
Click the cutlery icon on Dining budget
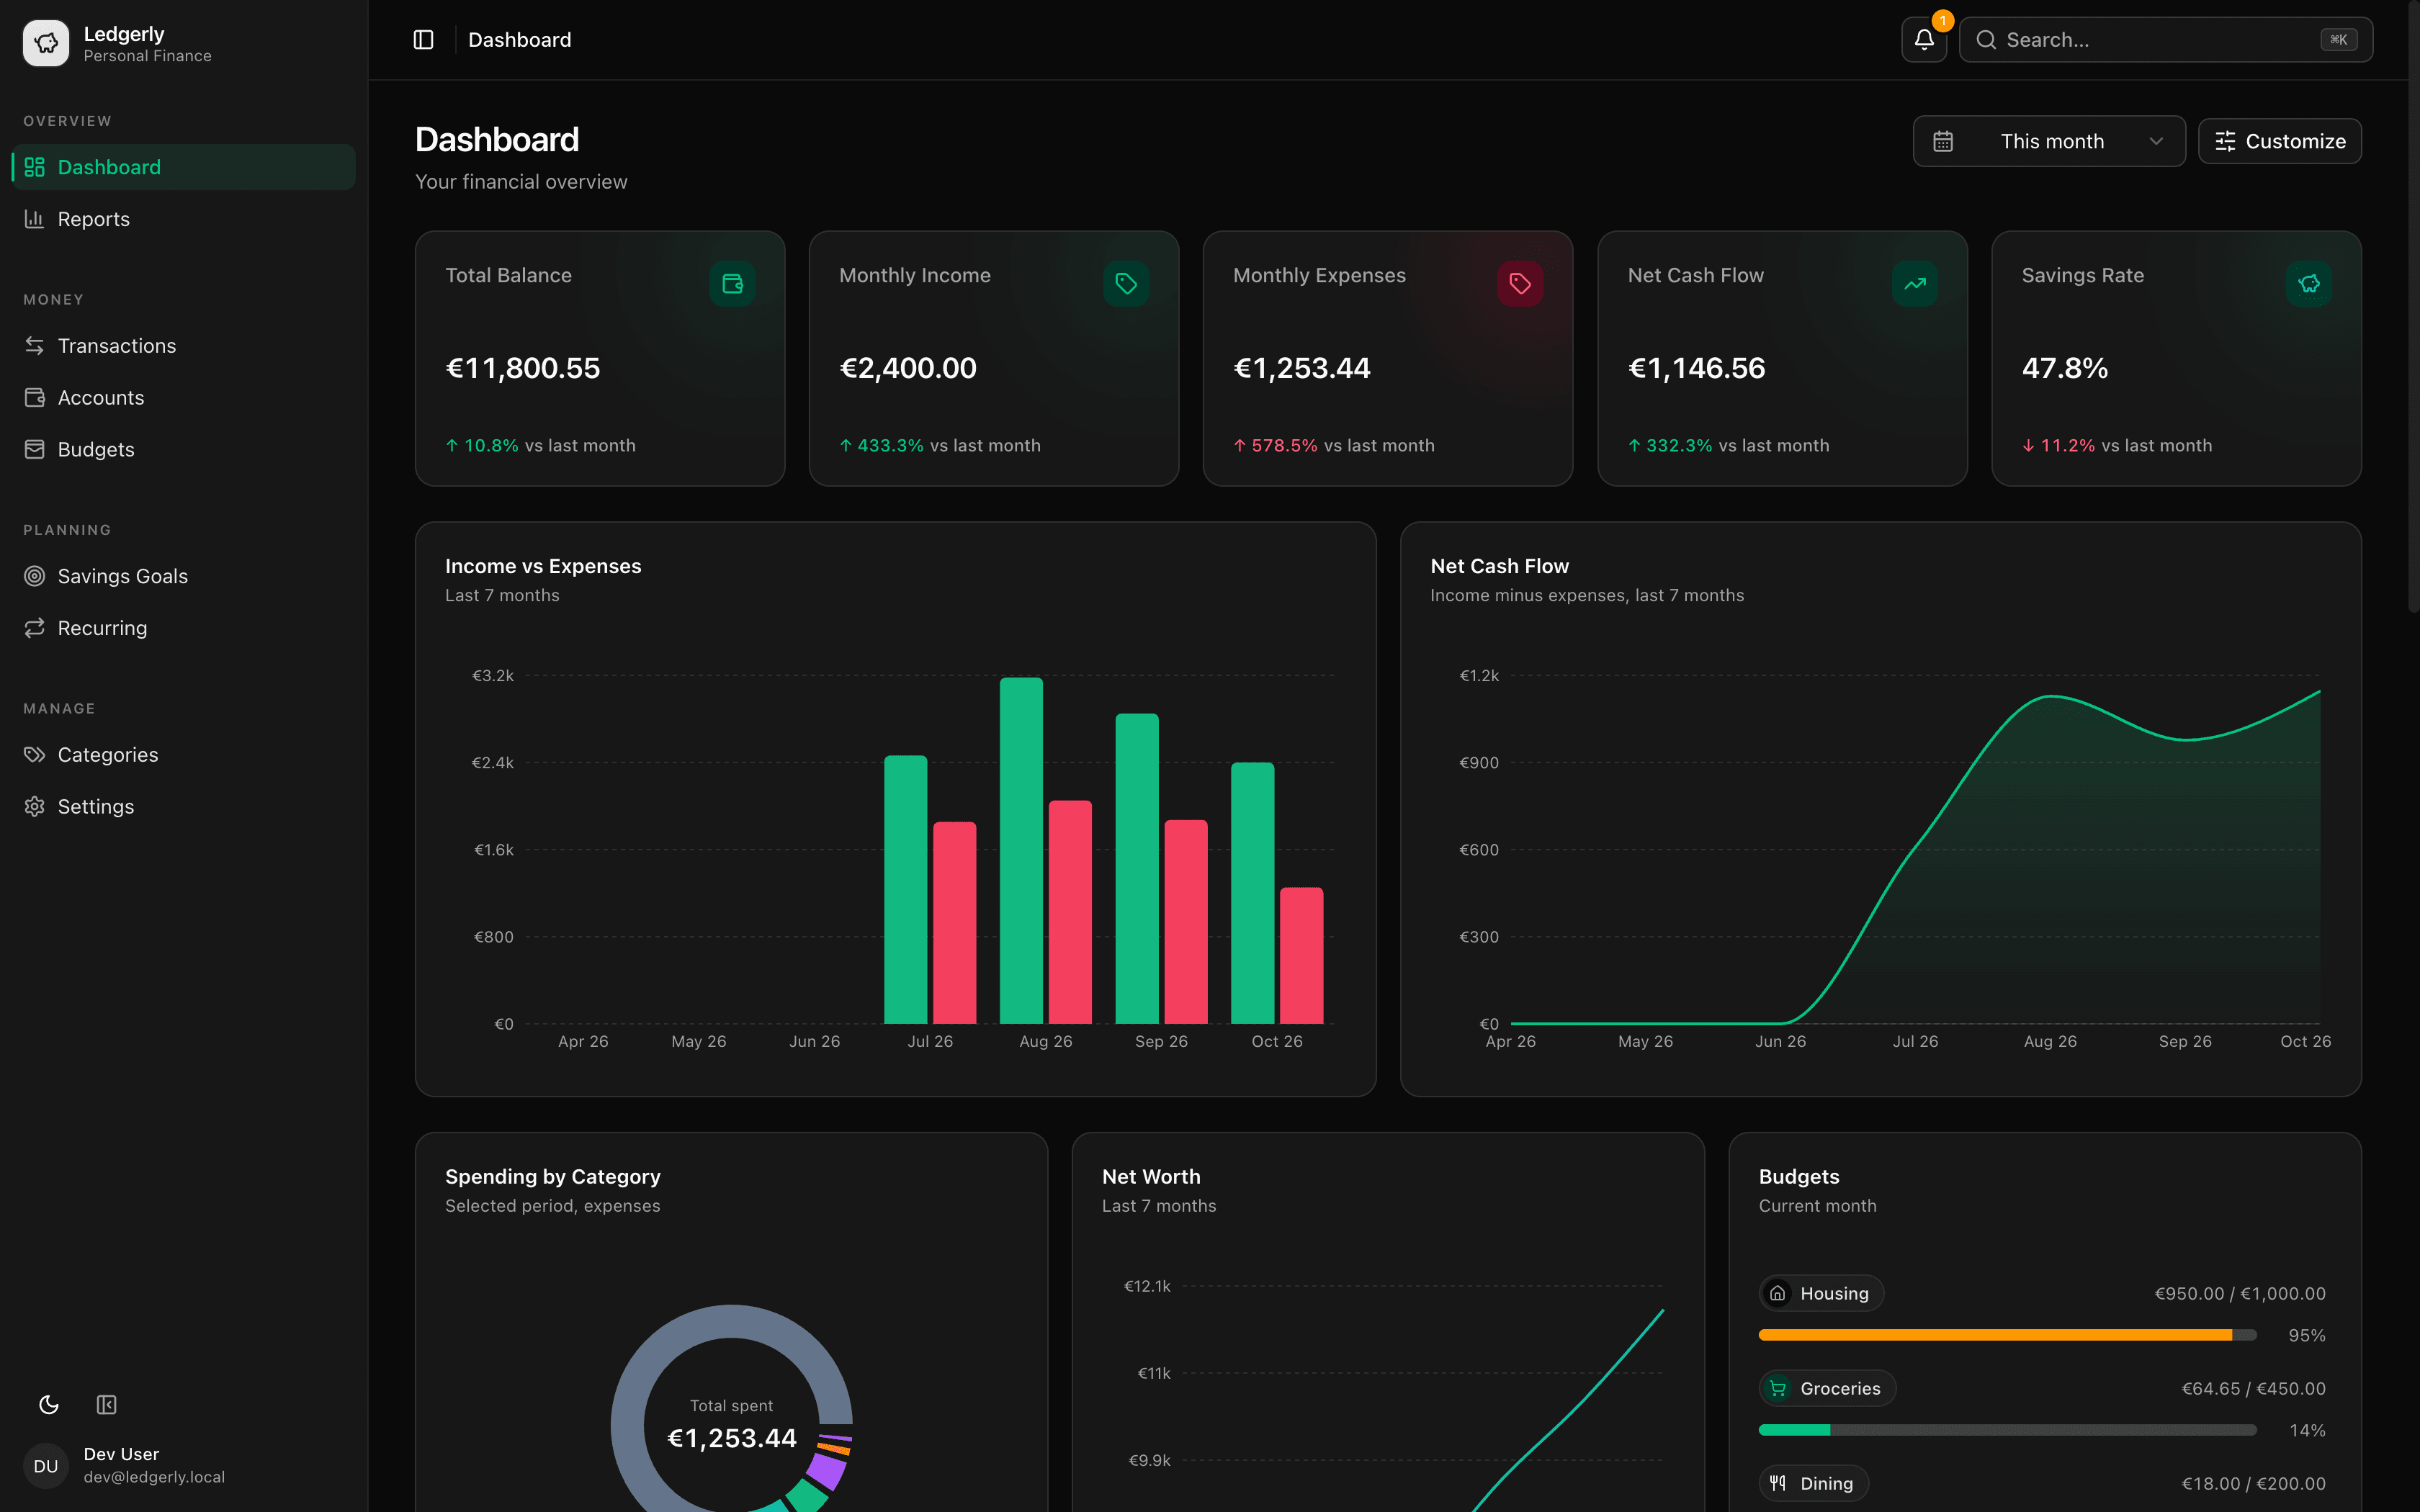click(x=1778, y=1483)
